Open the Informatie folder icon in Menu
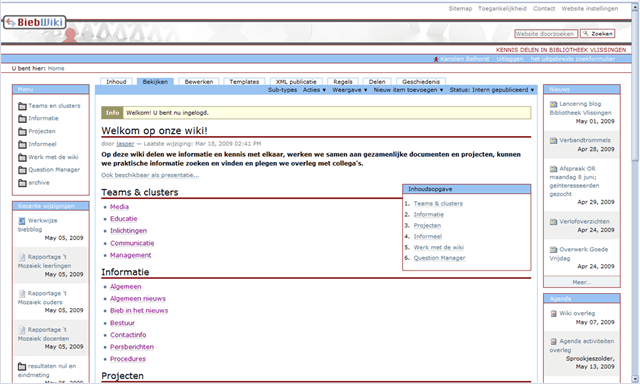This screenshot has width=640, height=384. (22, 119)
